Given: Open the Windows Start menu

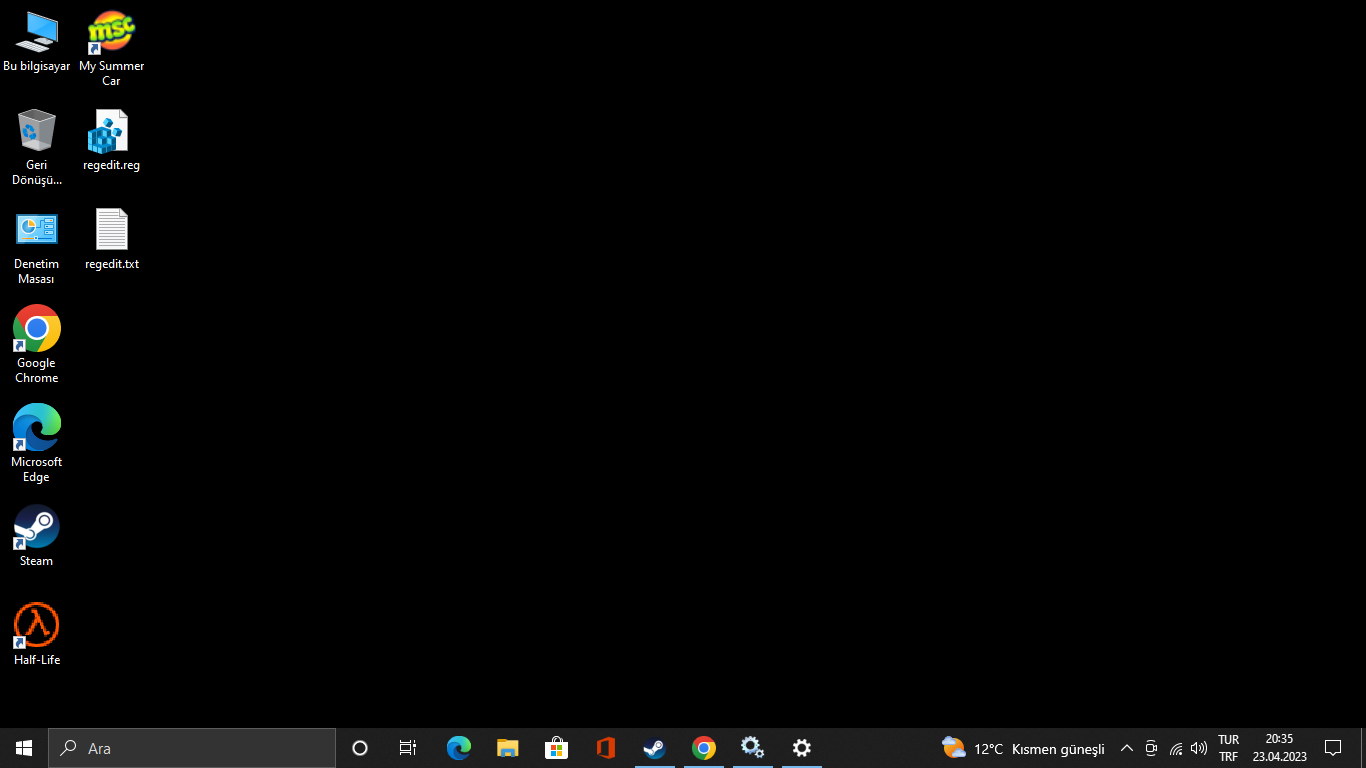Looking at the screenshot, I should pos(24,748).
